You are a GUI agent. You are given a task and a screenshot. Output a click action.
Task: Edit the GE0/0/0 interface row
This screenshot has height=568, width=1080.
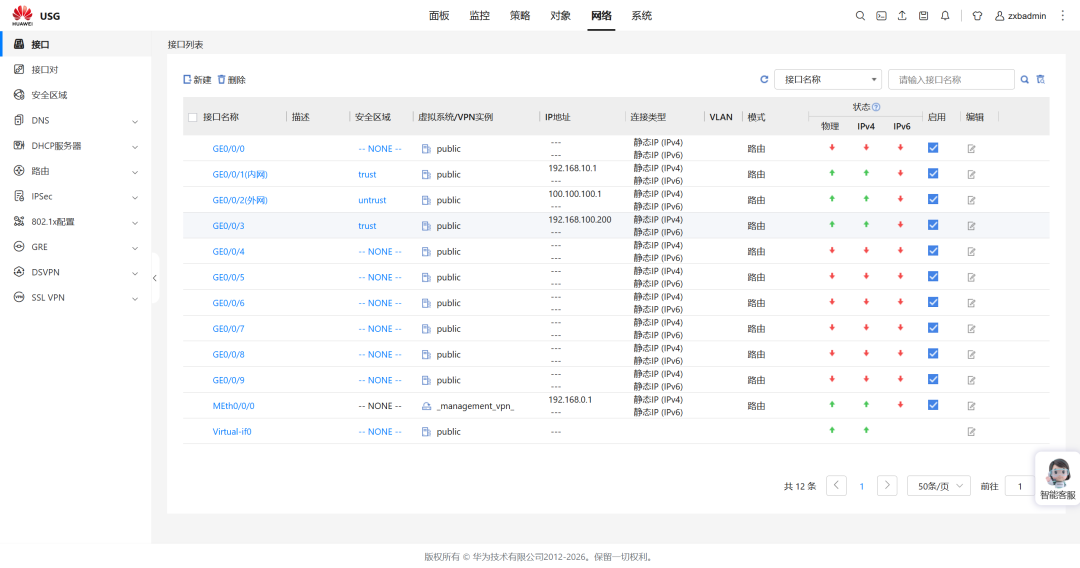[x=971, y=149]
